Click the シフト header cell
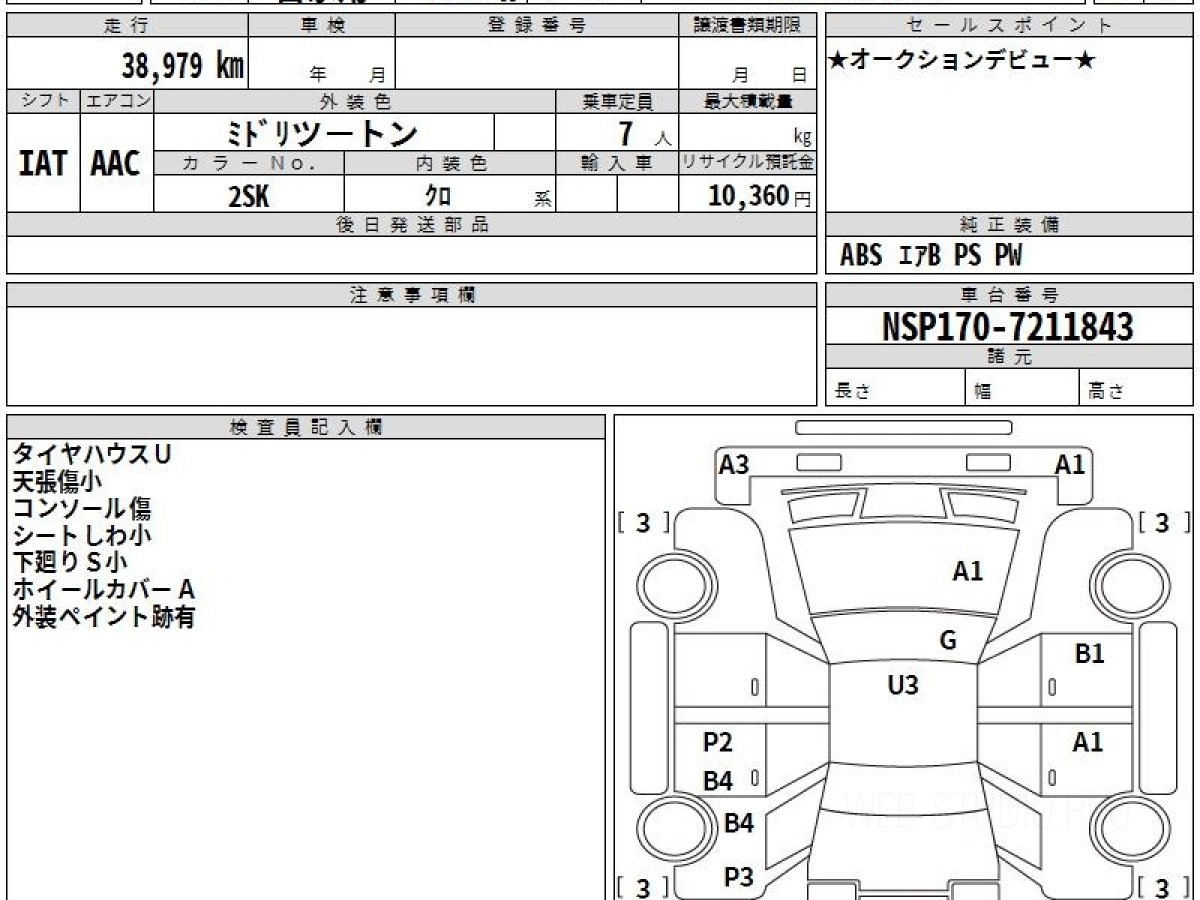Image resolution: width=1200 pixels, height=900 pixels. [43, 101]
